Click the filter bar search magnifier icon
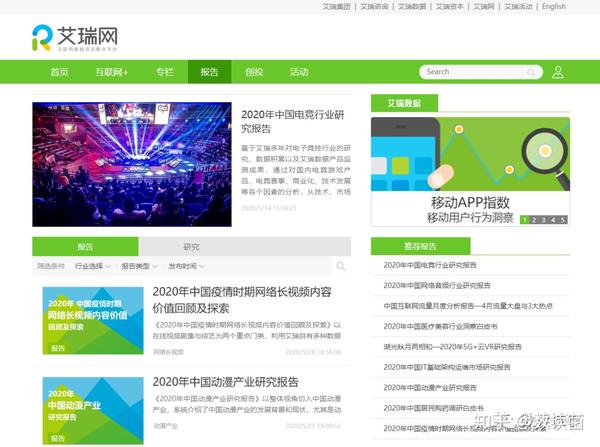Screen dimensions: 600x447 click(x=341, y=266)
